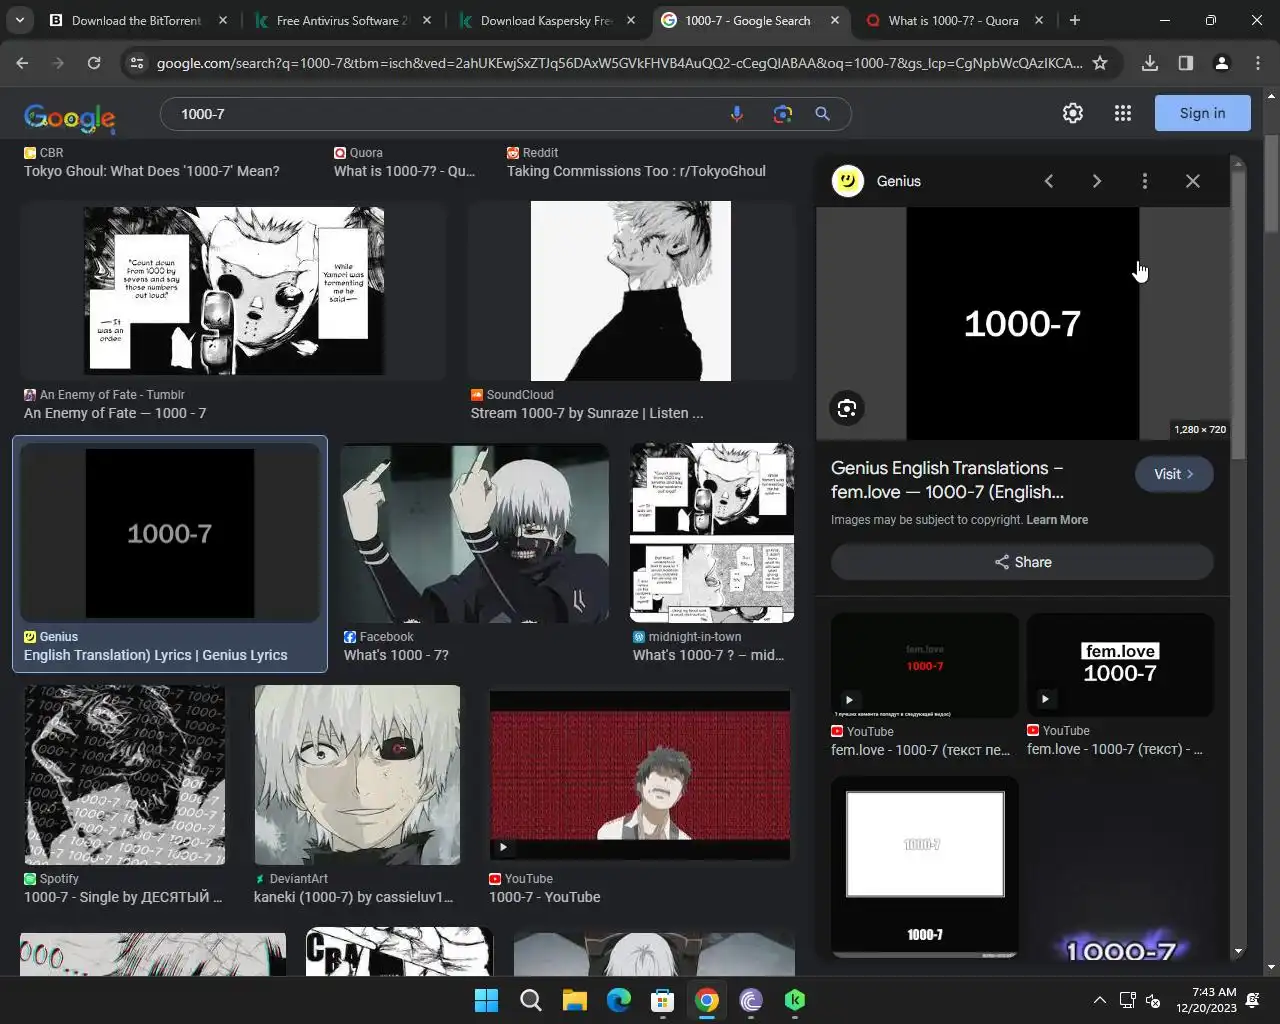
Task: Close the 1000-7 Google Search tab
Action: point(834,20)
